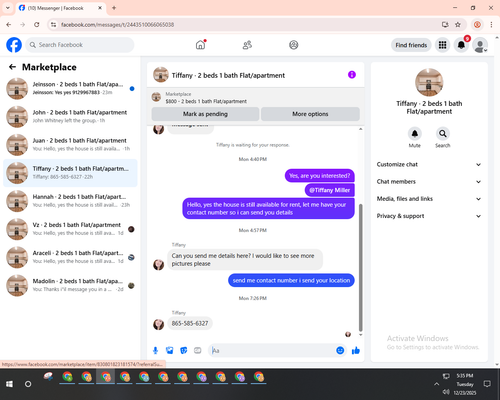The image size is (500, 400).
Task: Bookmark this page with star icon
Action: [458, 24]
